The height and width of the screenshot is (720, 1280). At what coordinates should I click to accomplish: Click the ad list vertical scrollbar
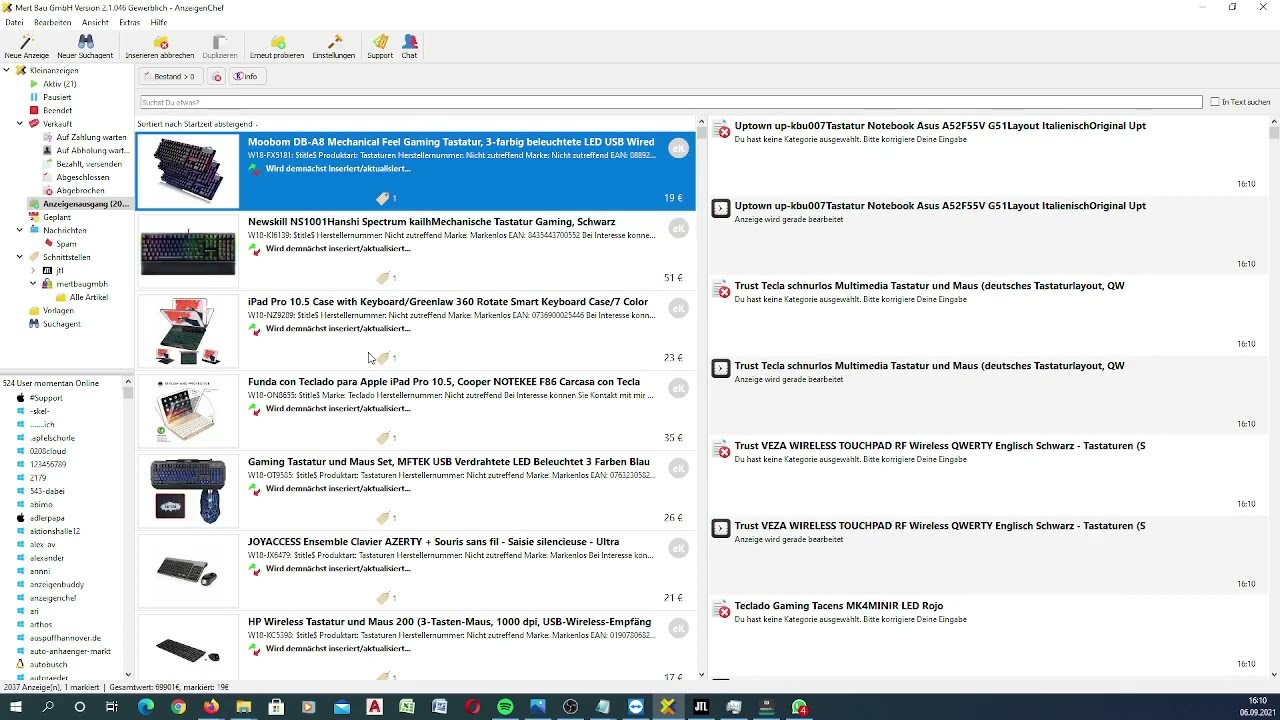[x=701, y=400]
